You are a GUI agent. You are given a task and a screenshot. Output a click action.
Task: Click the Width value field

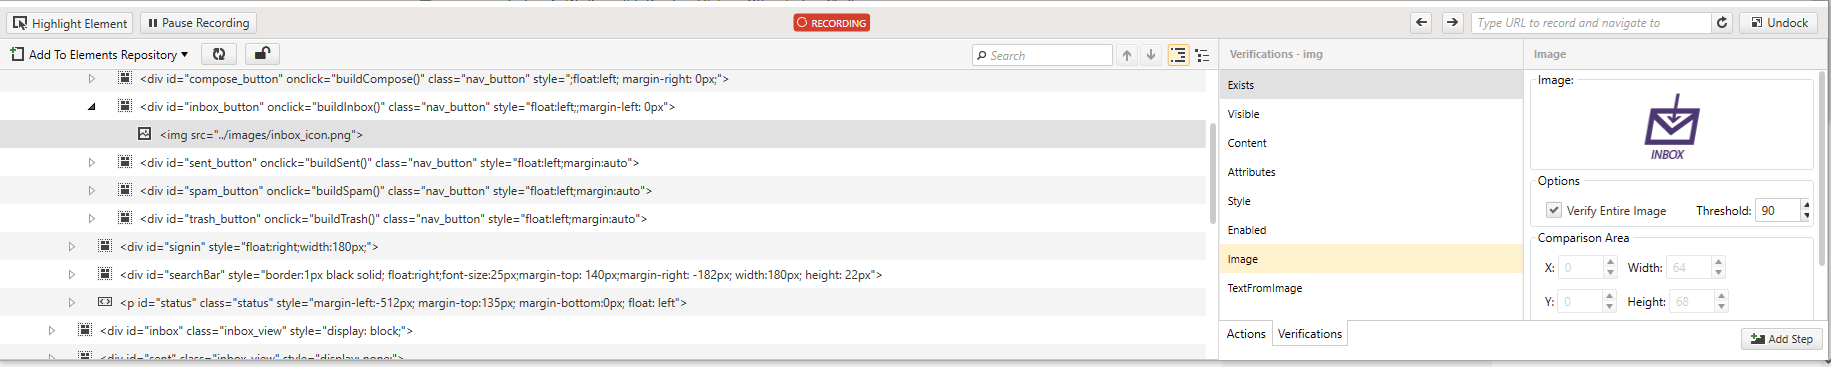tap(1688, 267)
